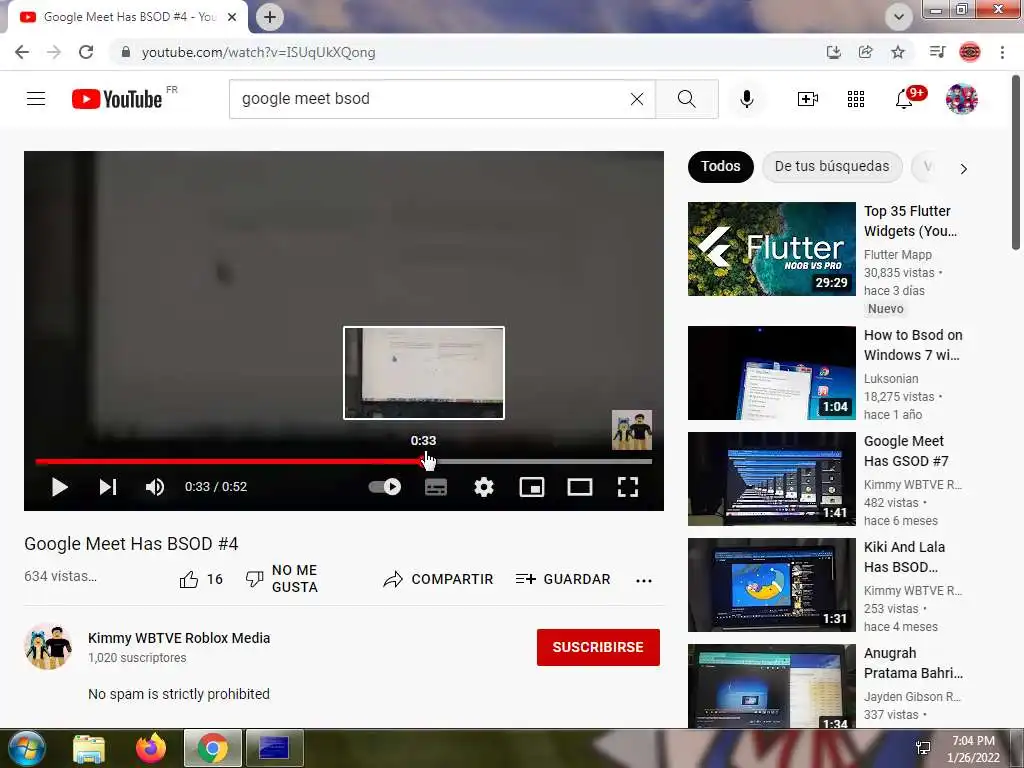The image size is (1024, 768).
Task: Open a new browser tab
Action: tap(270, 17)
